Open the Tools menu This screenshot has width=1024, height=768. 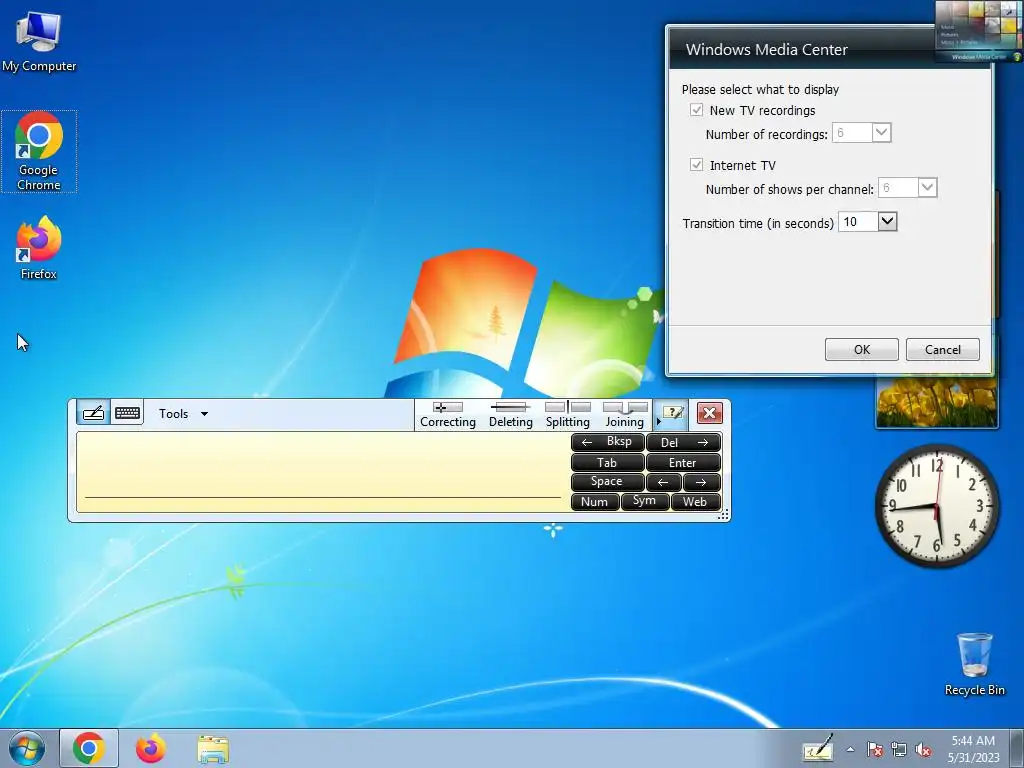click(x=183, y=414)
